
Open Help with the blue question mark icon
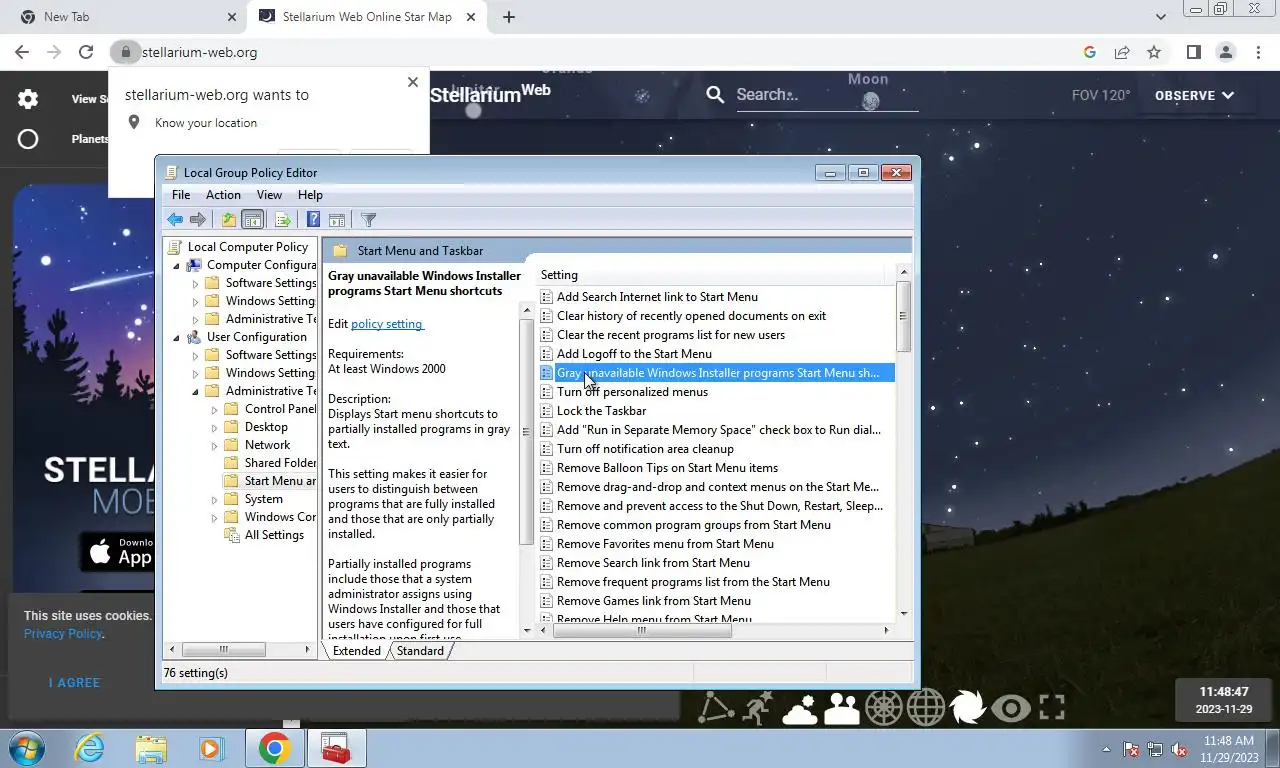[313, 220]
